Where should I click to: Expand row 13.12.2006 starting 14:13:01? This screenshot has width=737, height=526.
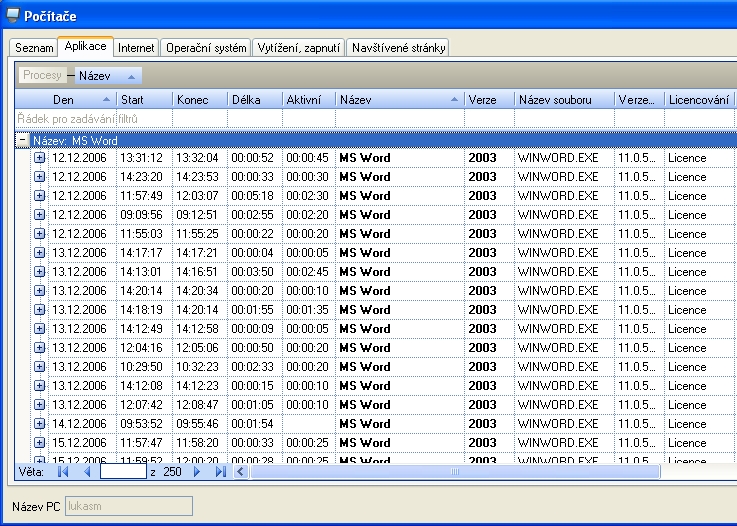39,272
